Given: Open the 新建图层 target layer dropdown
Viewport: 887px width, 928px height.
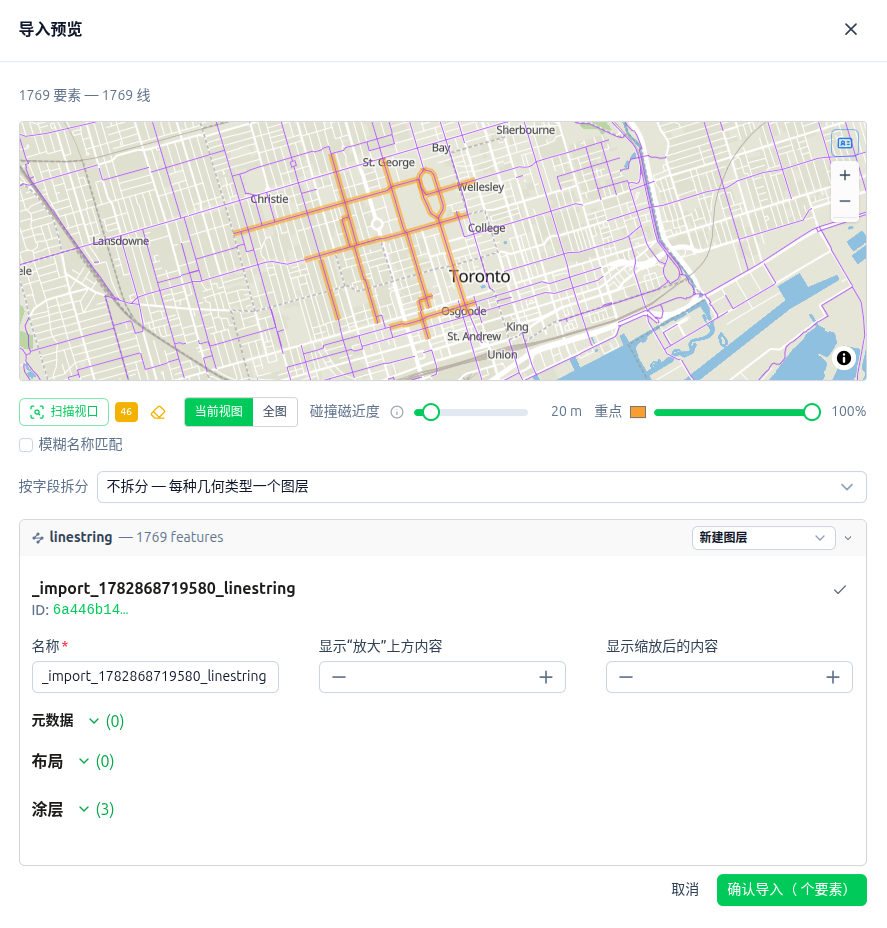Looking at the screenshot, I should tap(763, 538).
